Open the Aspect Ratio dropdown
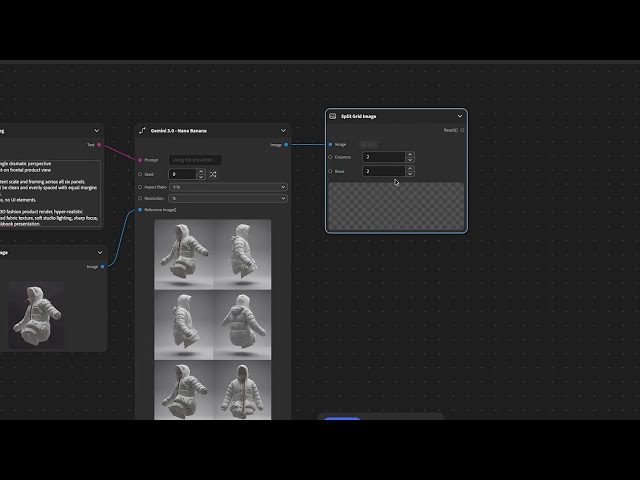Viewport: 640px width, 480px height. 228,187
